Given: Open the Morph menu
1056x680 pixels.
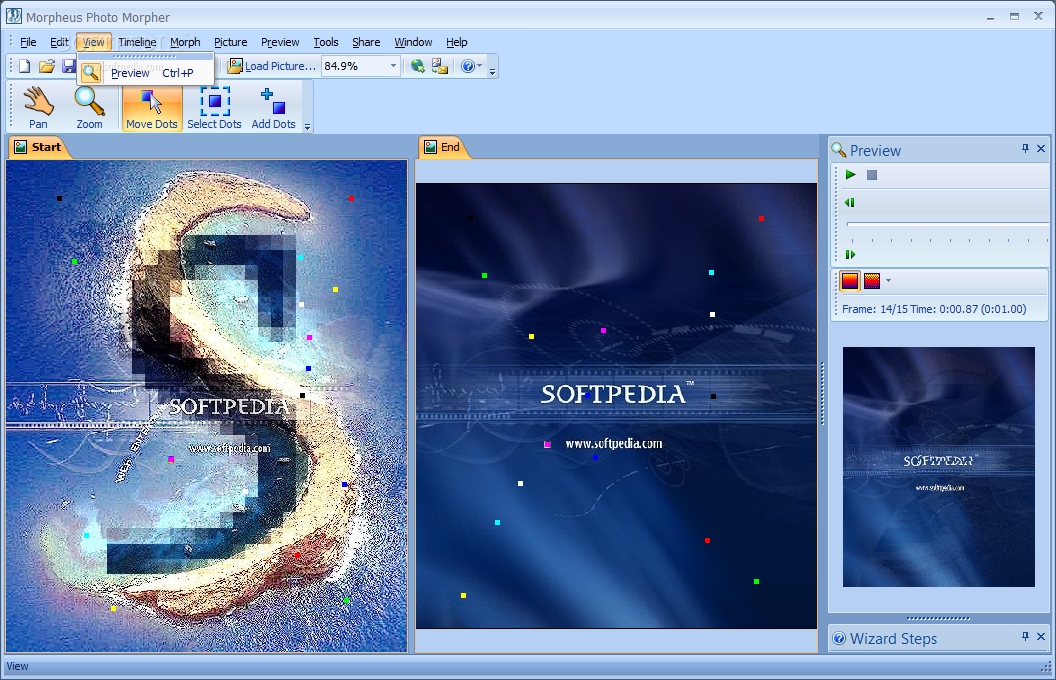Looking at the screenshot, I should (x=185, y=42).
